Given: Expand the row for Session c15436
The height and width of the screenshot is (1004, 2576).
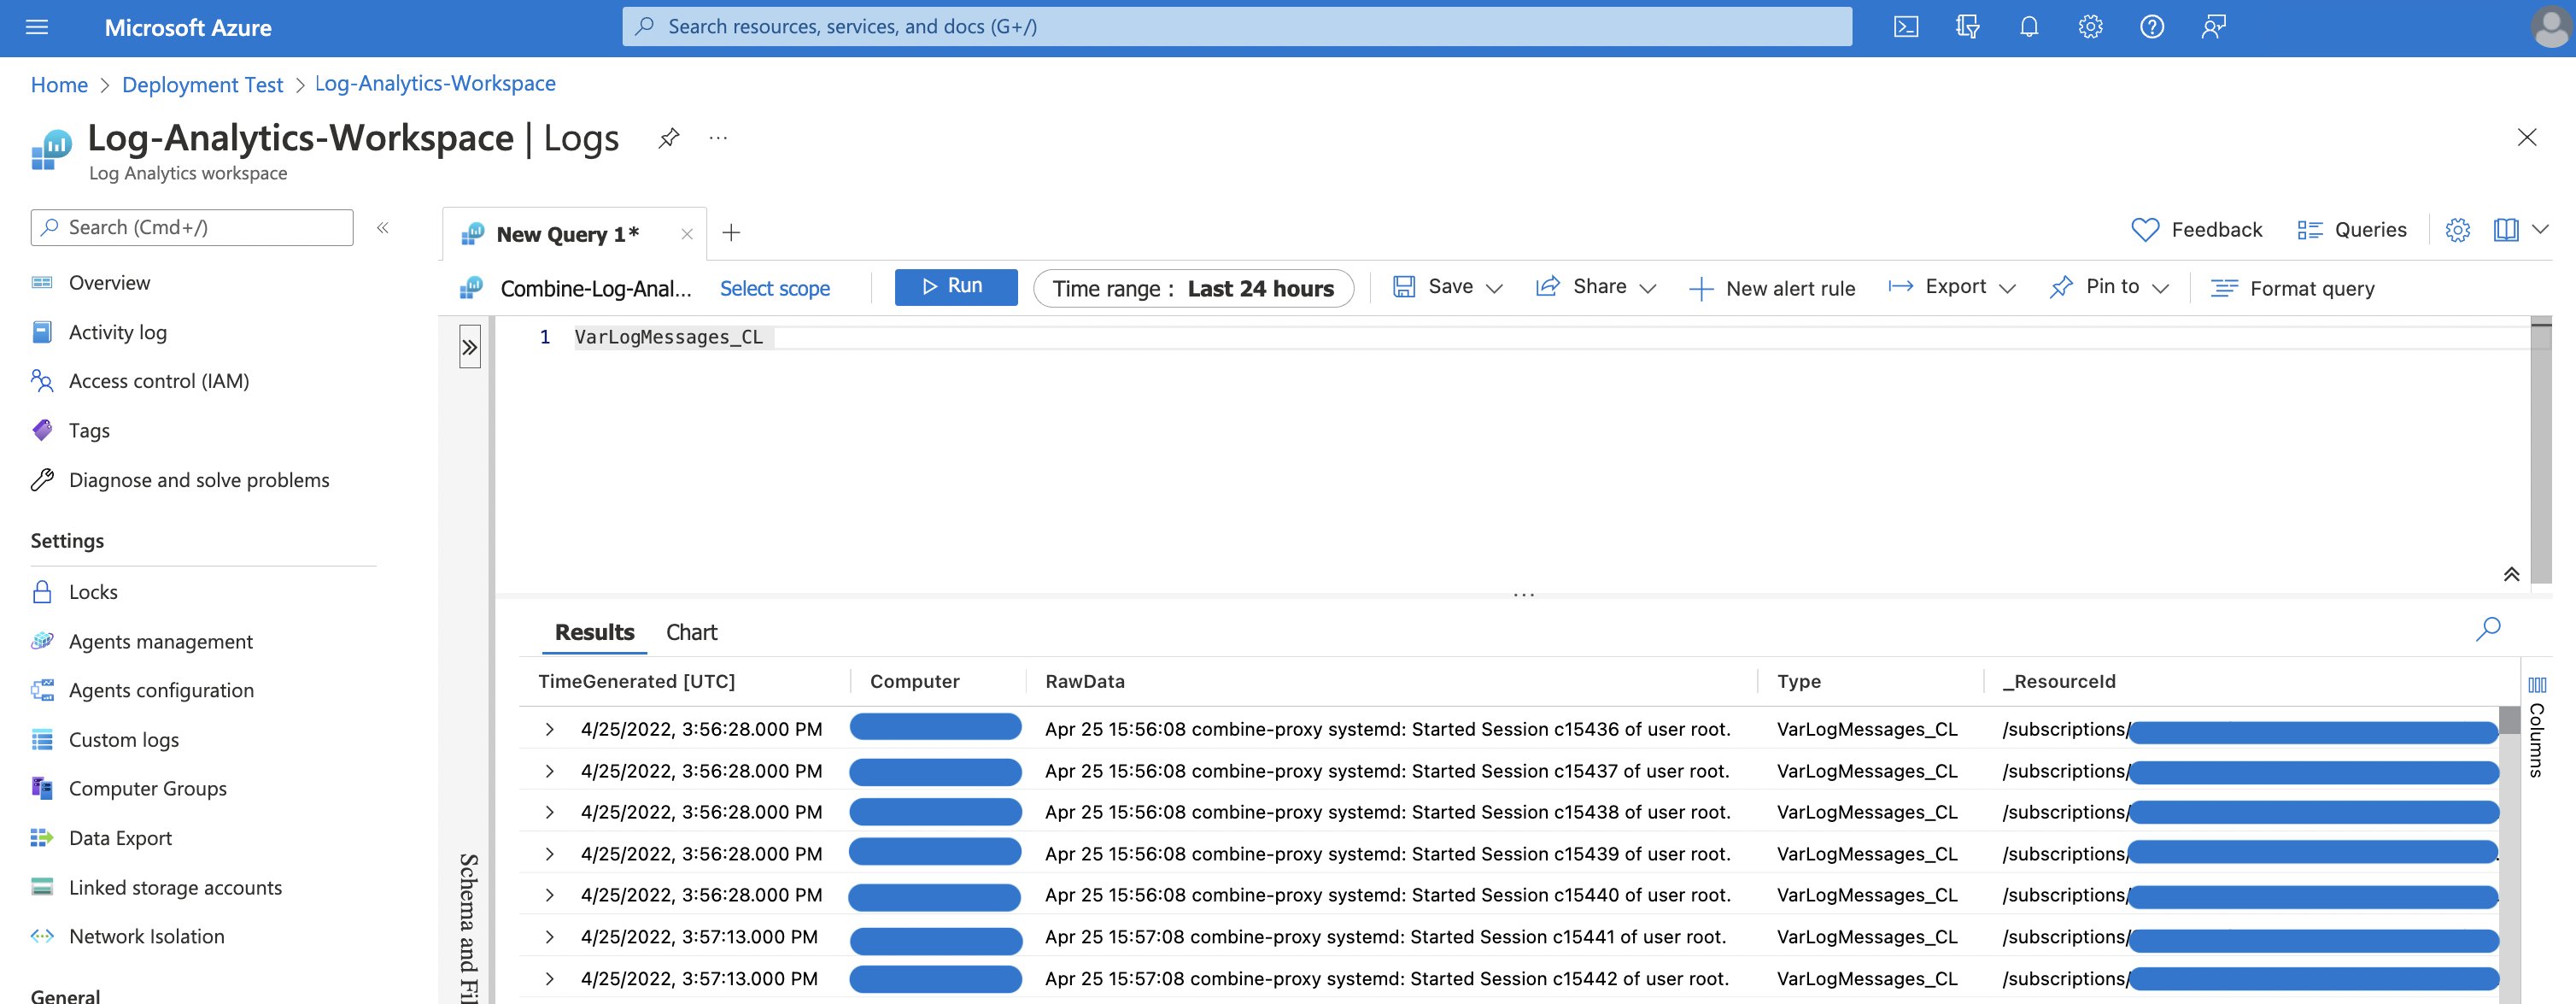Looking at the screenshot, I should click(549, 729).
